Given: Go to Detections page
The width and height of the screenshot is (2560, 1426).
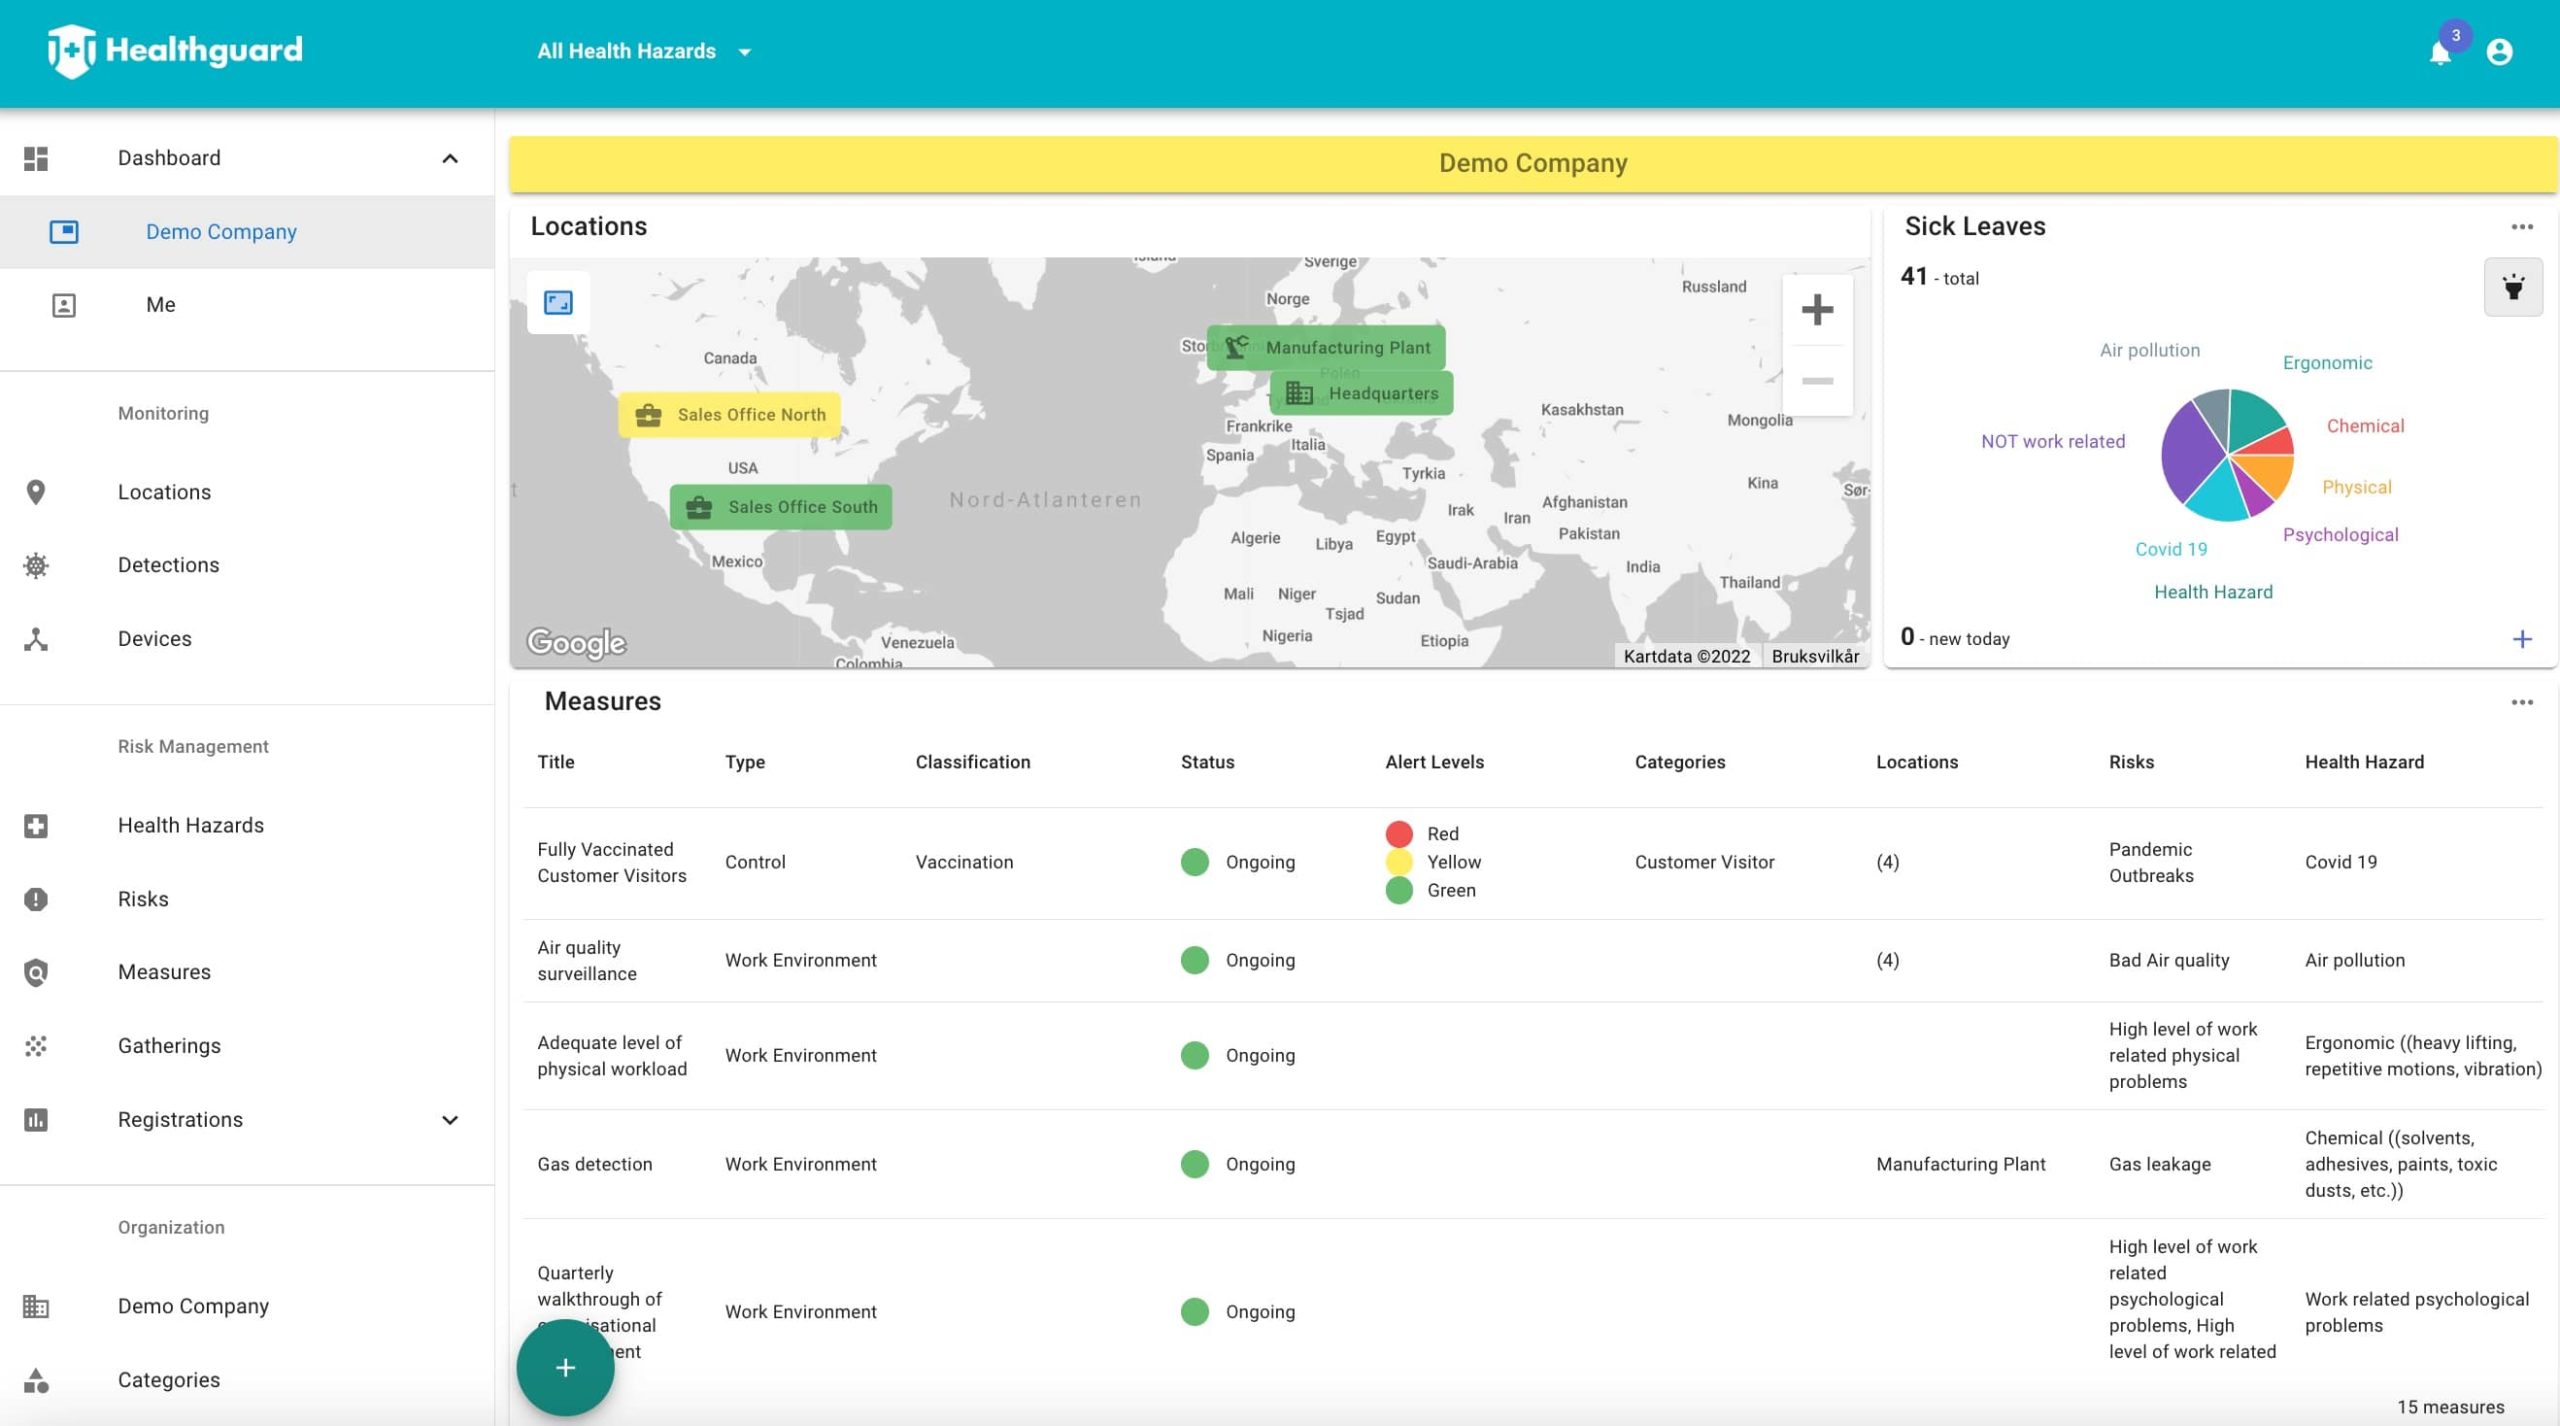Looking at the screenshot, I should coord(247,565).
